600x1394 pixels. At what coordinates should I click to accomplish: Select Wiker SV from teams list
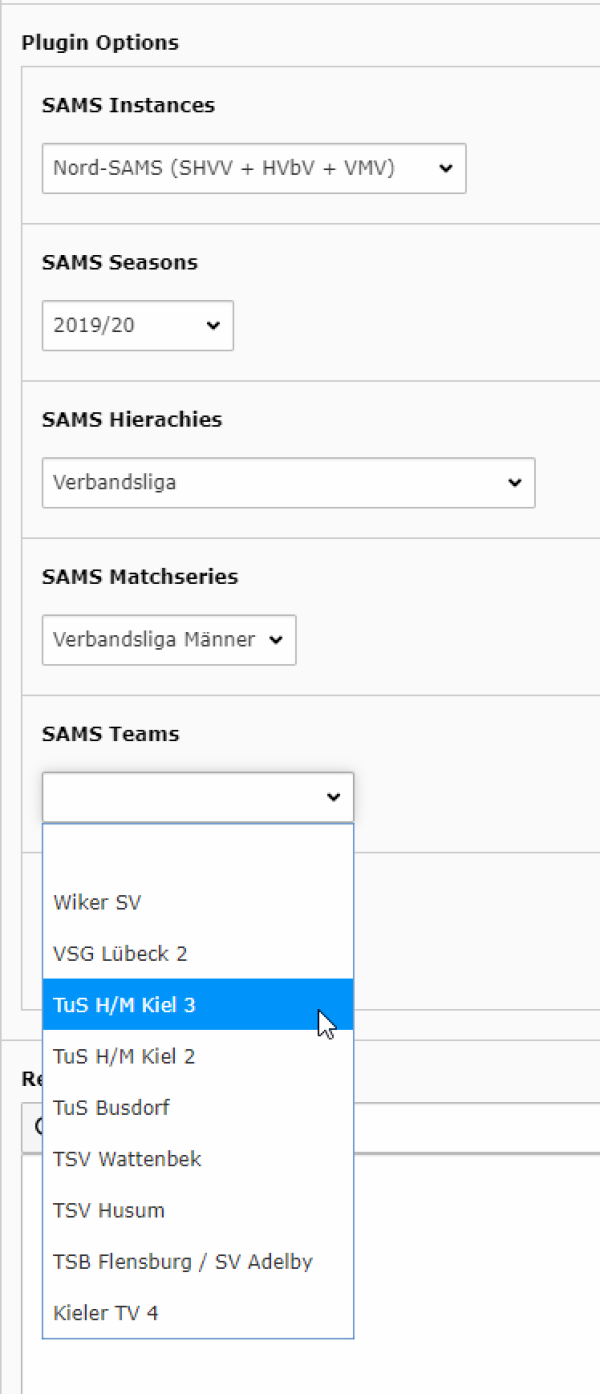[x=198, y=903]
